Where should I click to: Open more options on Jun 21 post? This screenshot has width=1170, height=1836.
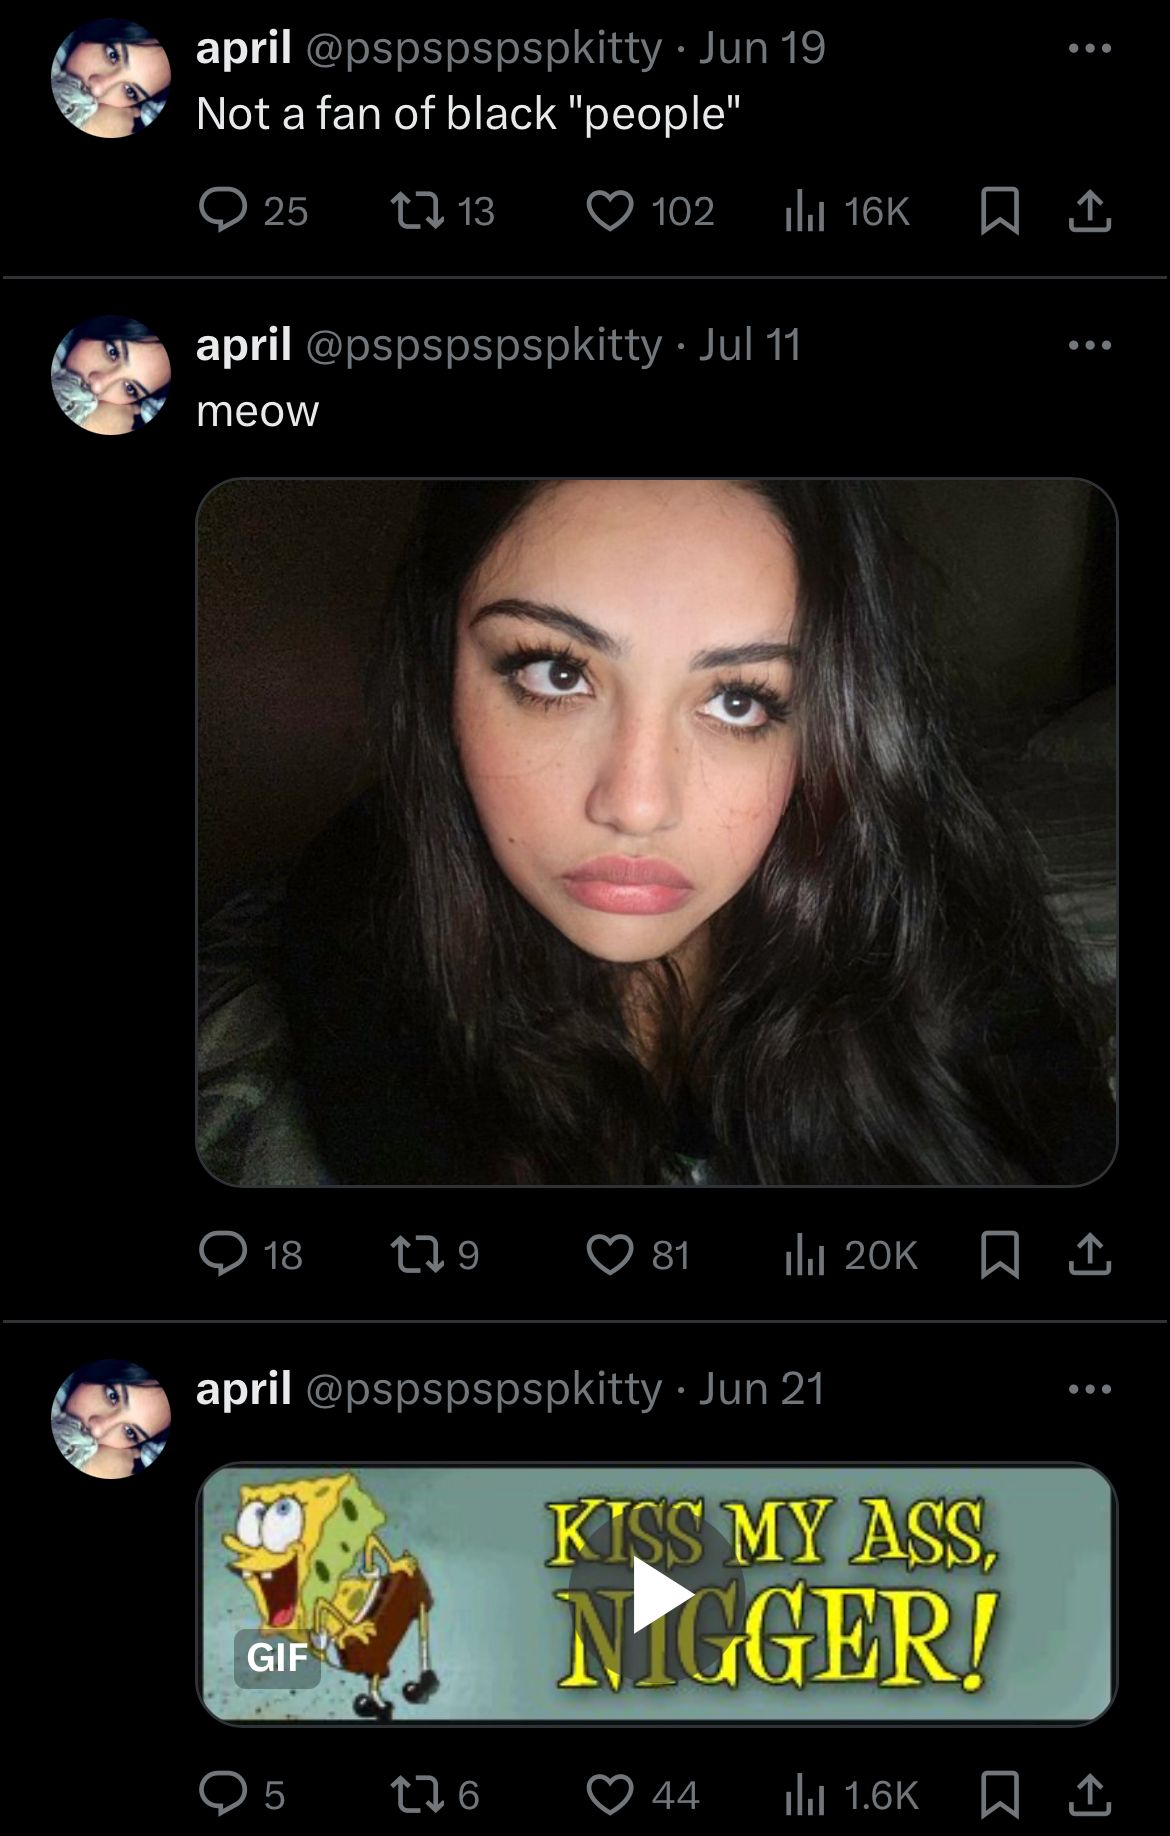click(1089, 1389)
